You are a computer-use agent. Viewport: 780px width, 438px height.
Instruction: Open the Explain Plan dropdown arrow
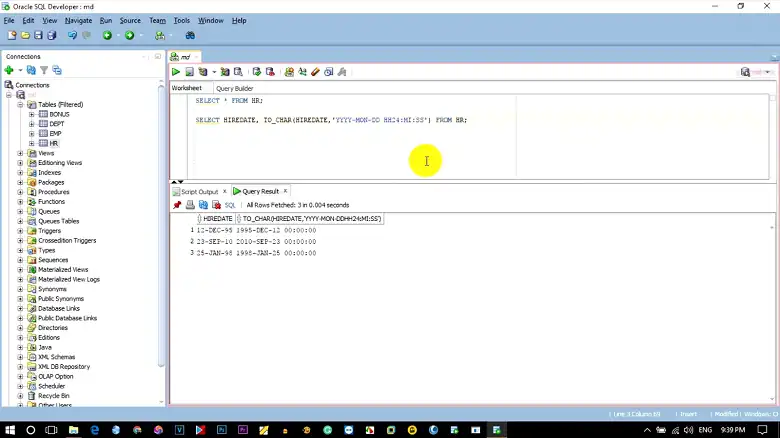[x=214, y=72]
